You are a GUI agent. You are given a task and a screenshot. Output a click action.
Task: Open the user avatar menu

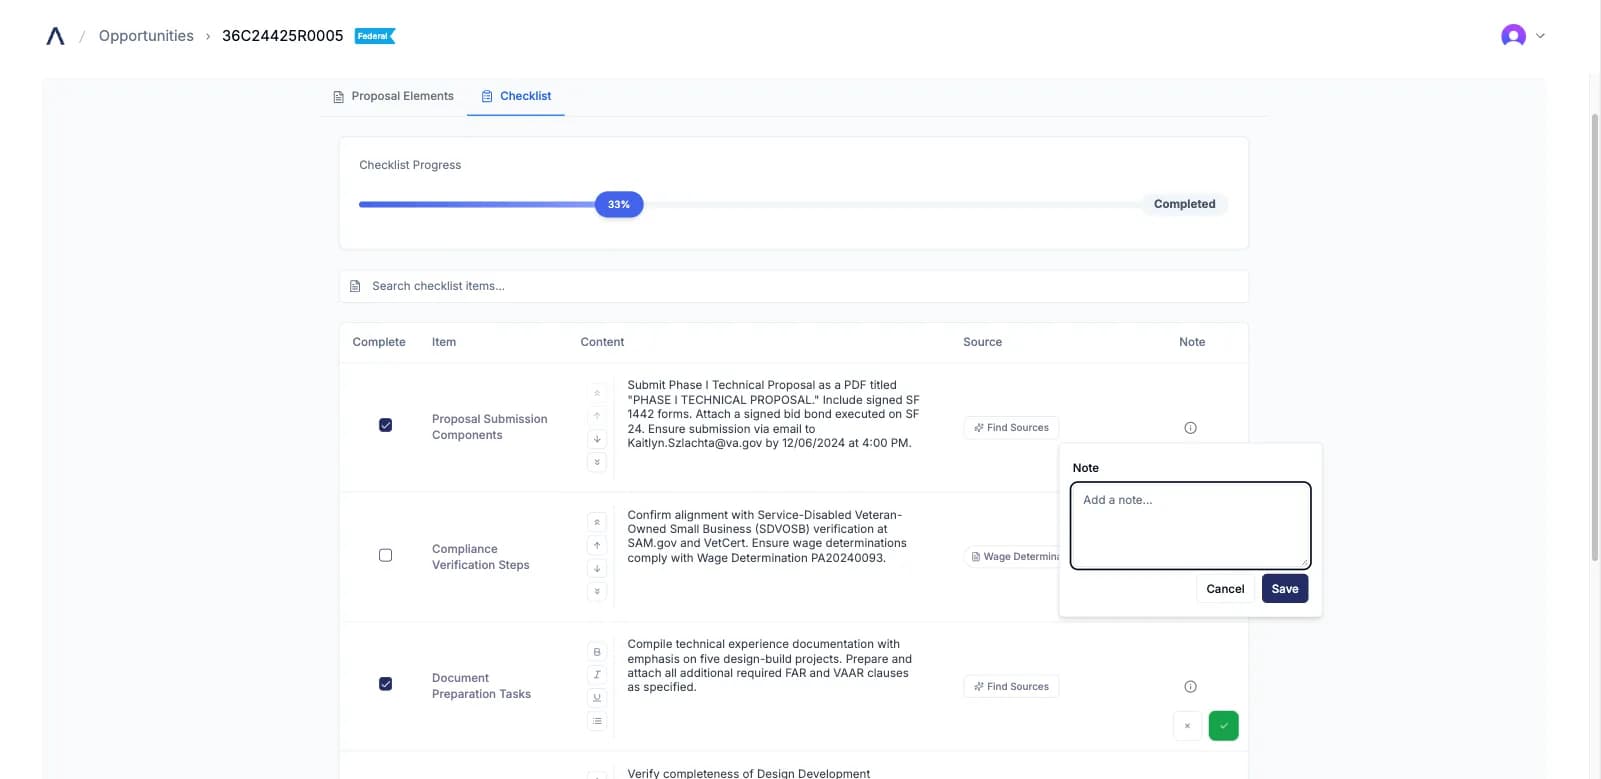(1513, 36)
